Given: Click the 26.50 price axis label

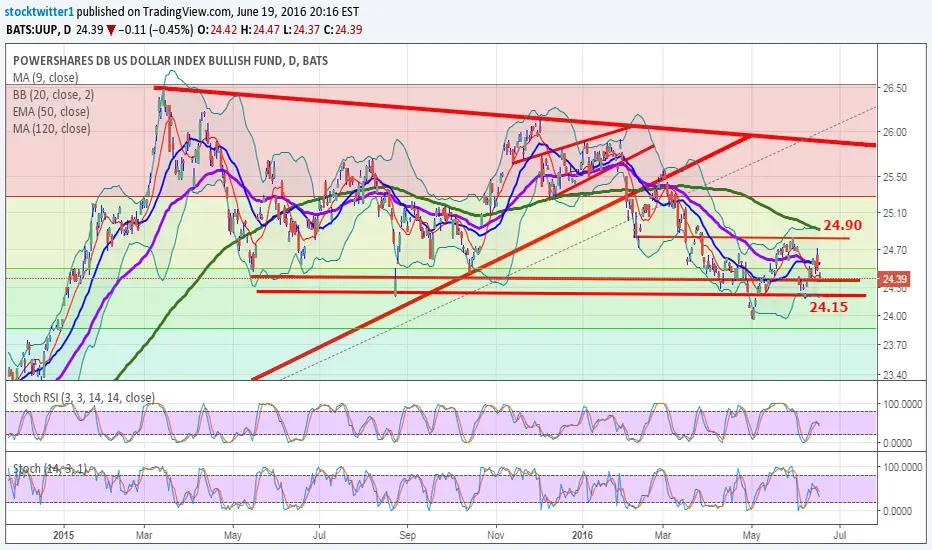Looking at the screenshot, I should 895,88.
